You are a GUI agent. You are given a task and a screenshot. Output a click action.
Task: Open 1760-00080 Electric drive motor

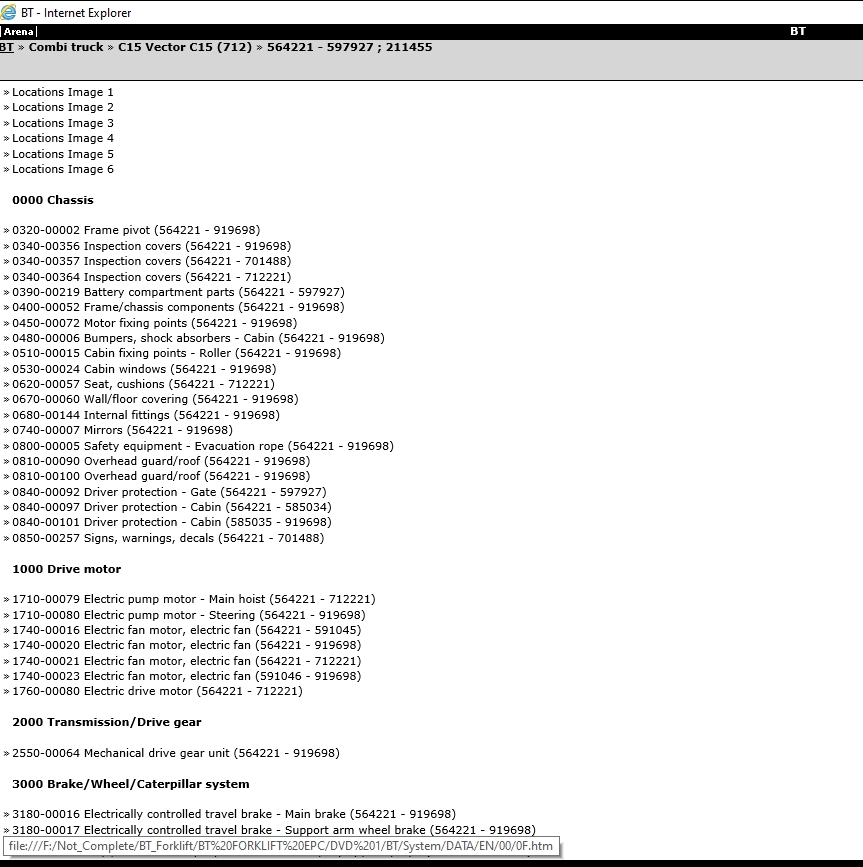(157, 691)
